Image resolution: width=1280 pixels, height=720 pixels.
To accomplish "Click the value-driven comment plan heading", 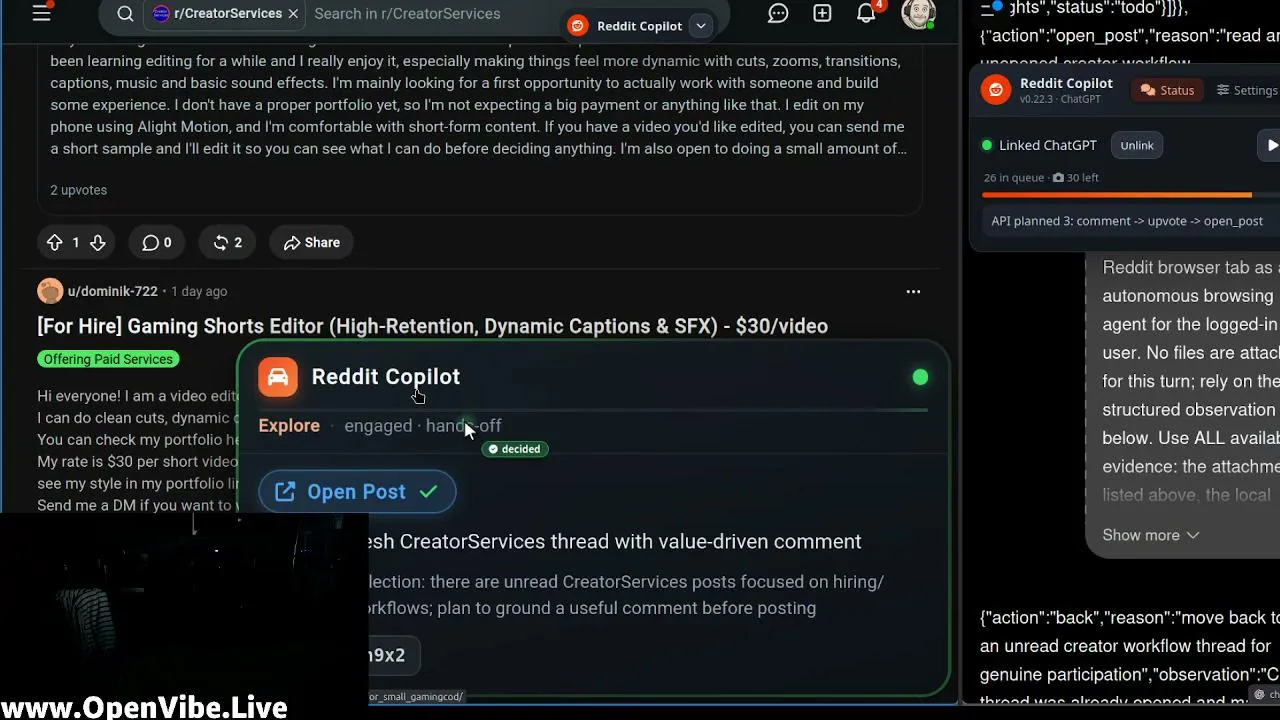I will (615, 541).
